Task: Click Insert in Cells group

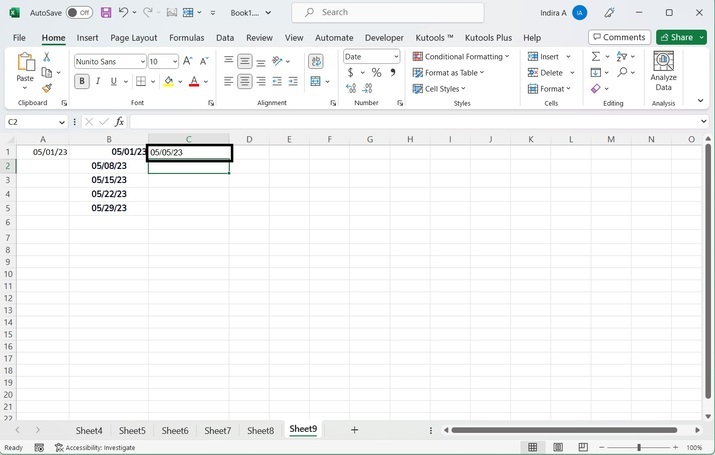Action: tap(549, 57)
